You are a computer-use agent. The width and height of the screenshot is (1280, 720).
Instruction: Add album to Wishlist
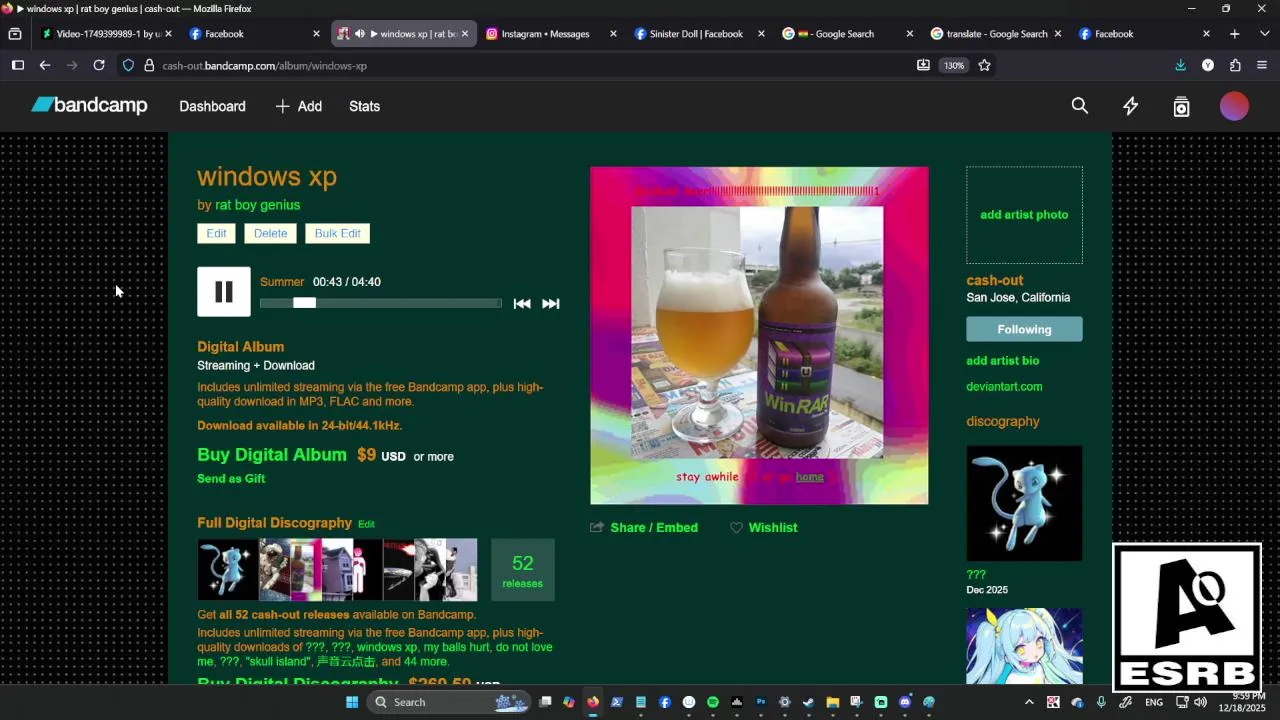pyautogui.click(x=763, y=527)
